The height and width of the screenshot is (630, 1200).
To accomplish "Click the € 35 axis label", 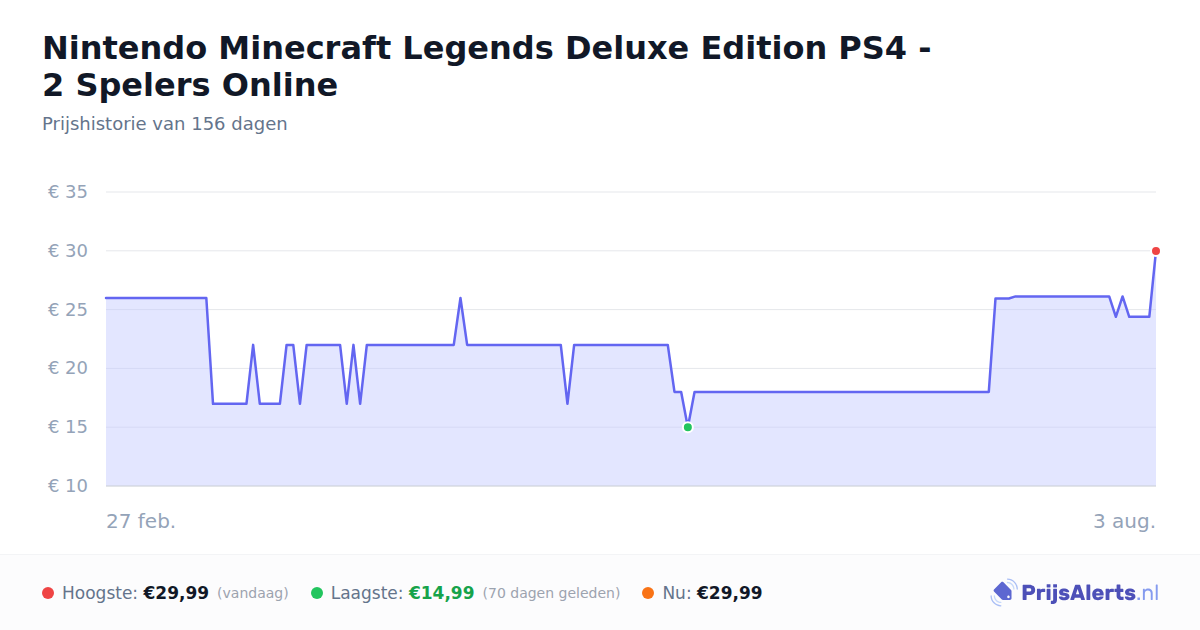I will click(68, 192).
